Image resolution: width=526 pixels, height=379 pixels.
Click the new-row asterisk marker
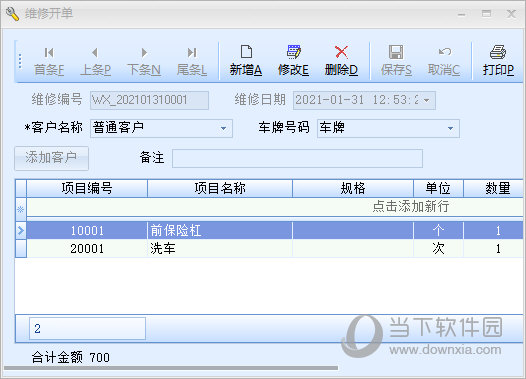click(21, 210)
